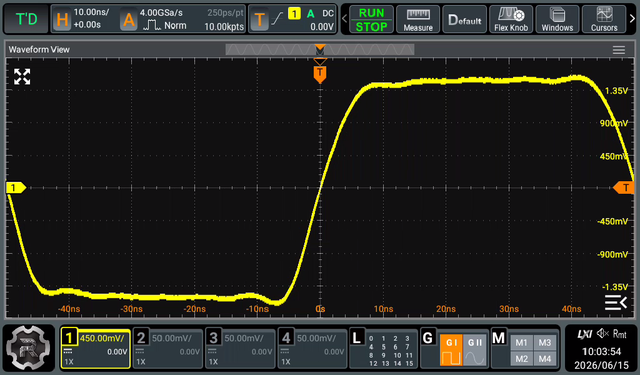
Task: Click the RUN STOP button
Action: point(371,19)
